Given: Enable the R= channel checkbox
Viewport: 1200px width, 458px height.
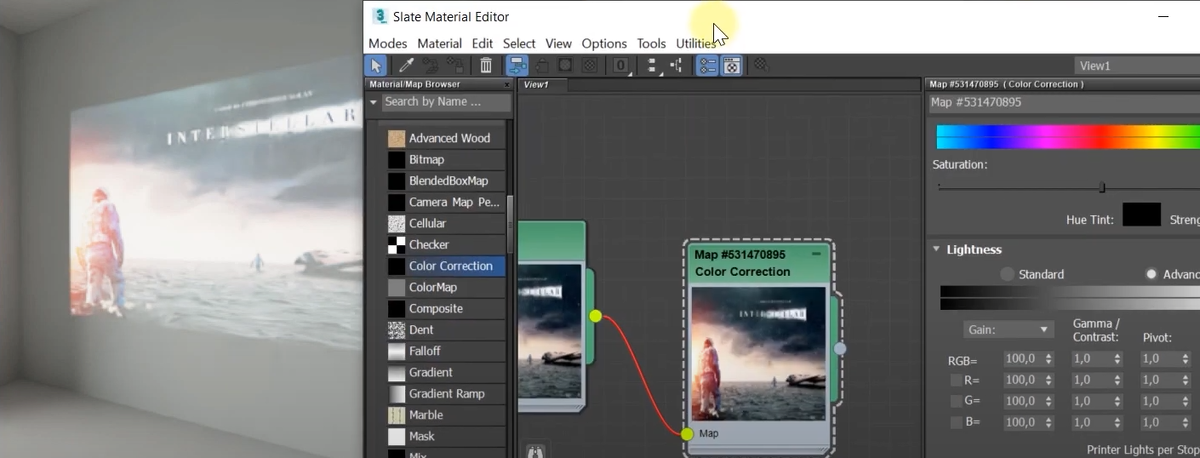Looking at the screenshot, I should 956,380.
